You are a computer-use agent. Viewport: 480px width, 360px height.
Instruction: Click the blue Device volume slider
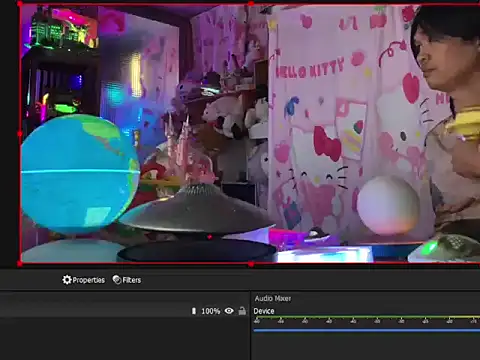coord(367,330)
